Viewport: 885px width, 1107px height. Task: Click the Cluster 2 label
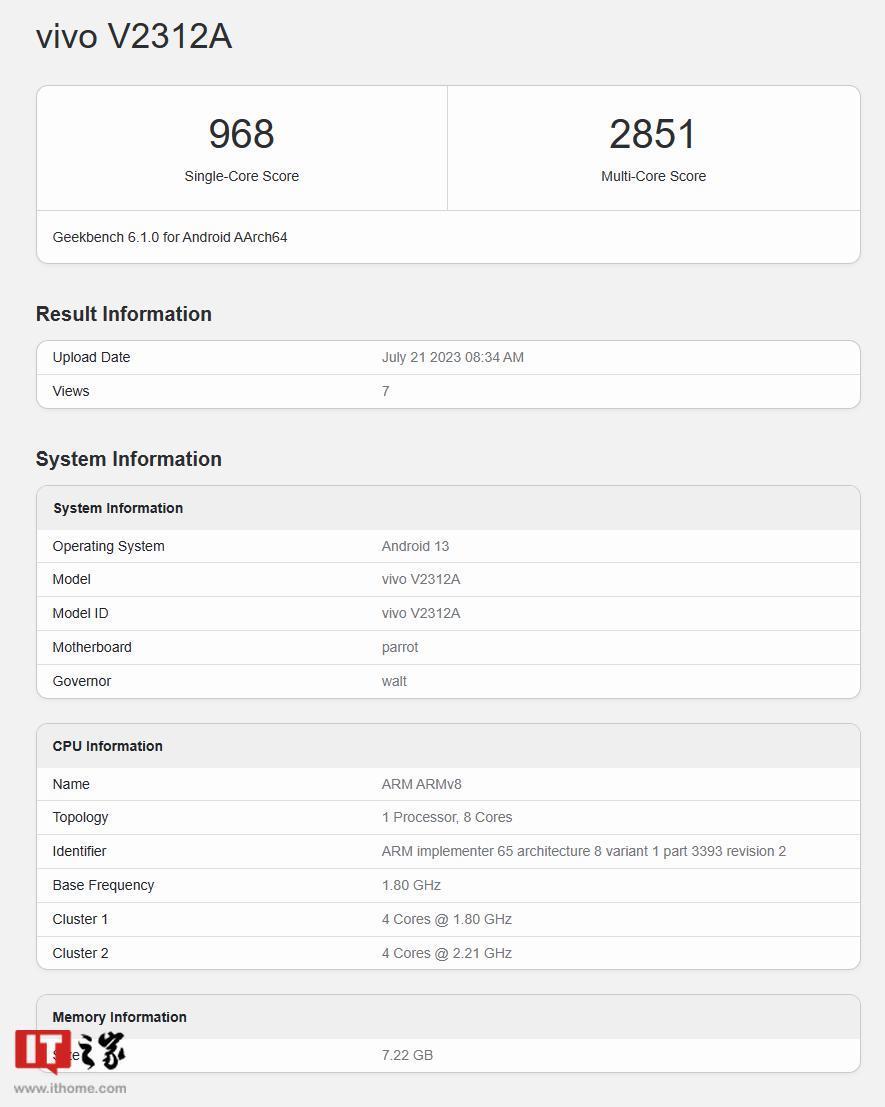click(80, 953)
